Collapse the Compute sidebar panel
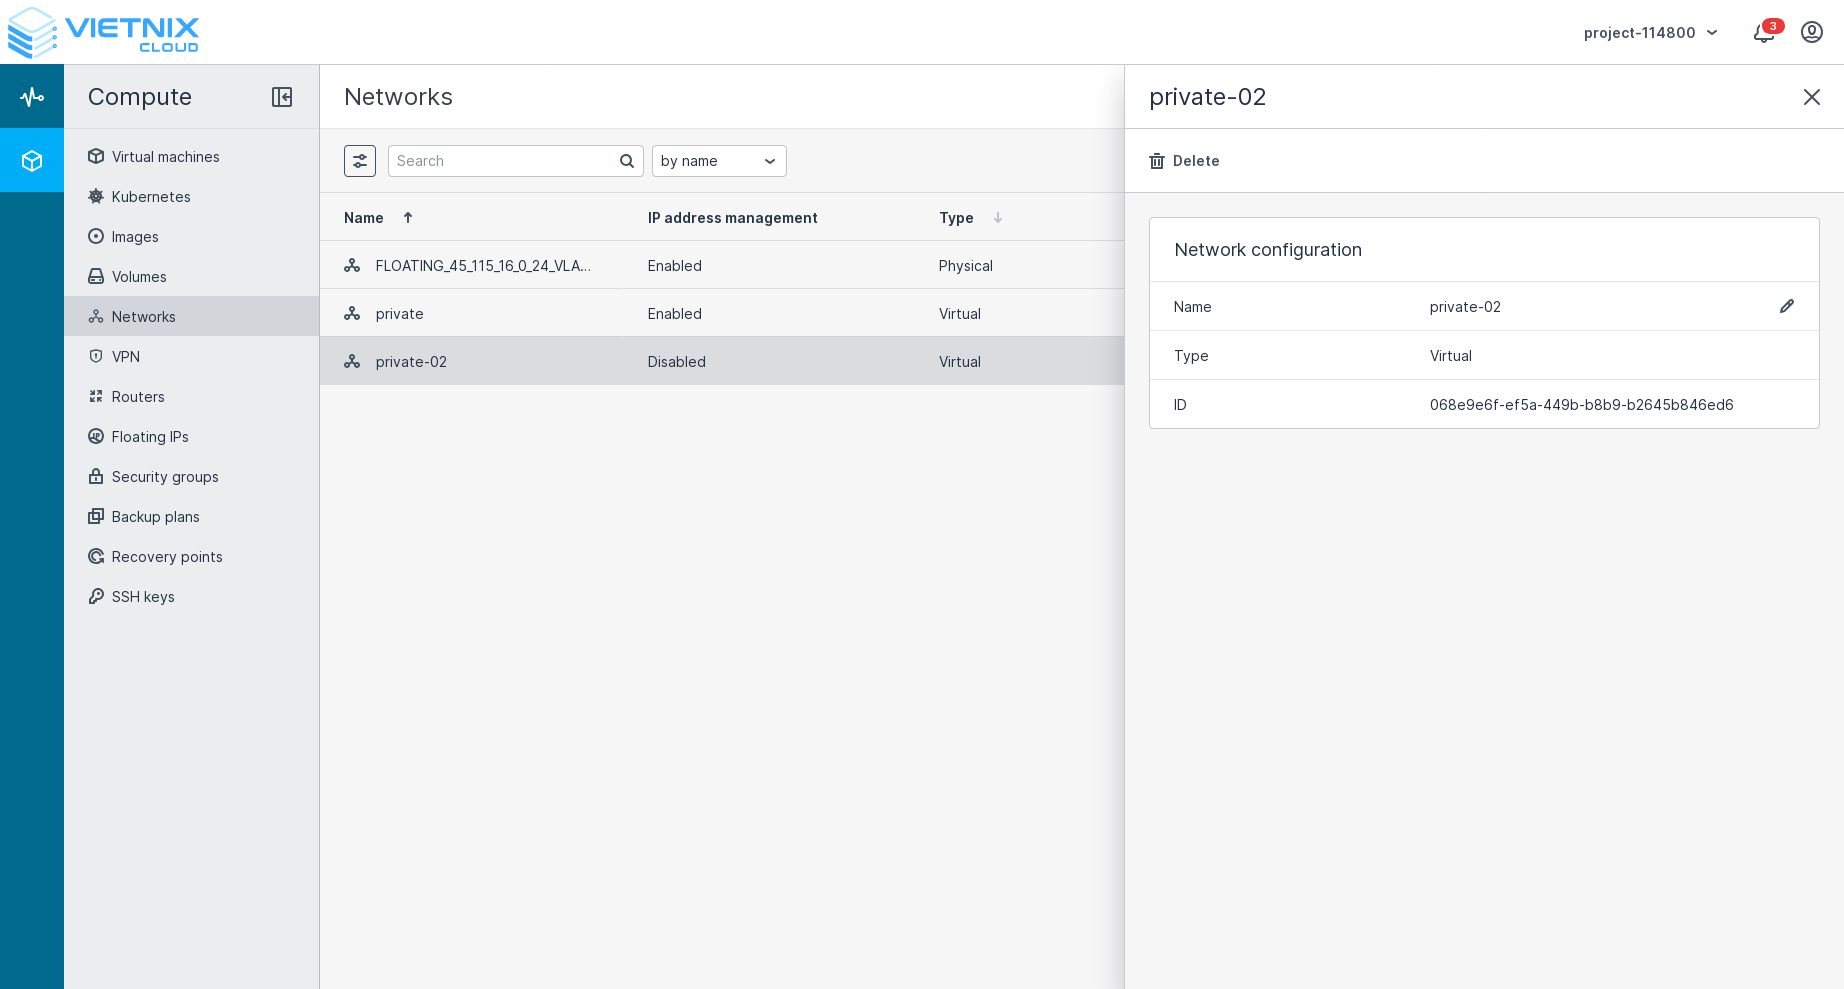1844x989 pixels. (282, 97)
